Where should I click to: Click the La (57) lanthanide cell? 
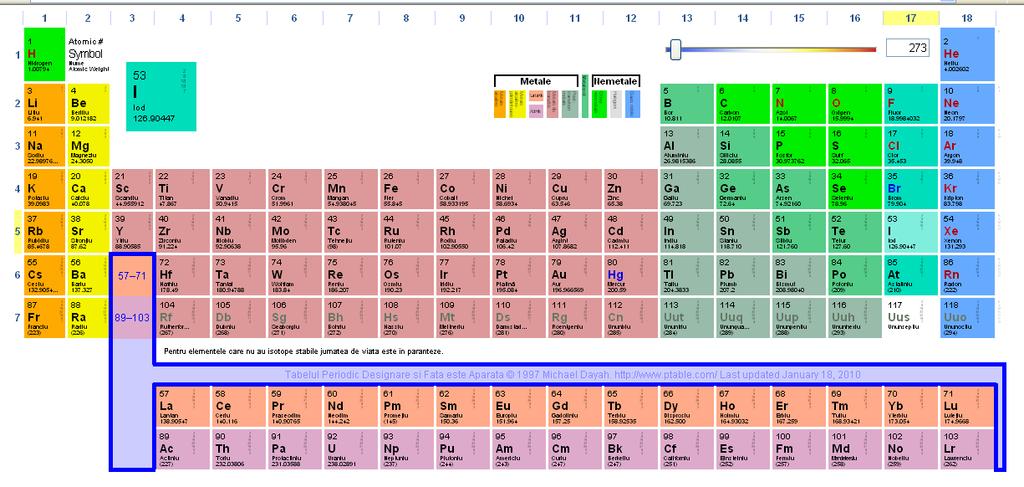pyautogui.click(x=182, y=406)
